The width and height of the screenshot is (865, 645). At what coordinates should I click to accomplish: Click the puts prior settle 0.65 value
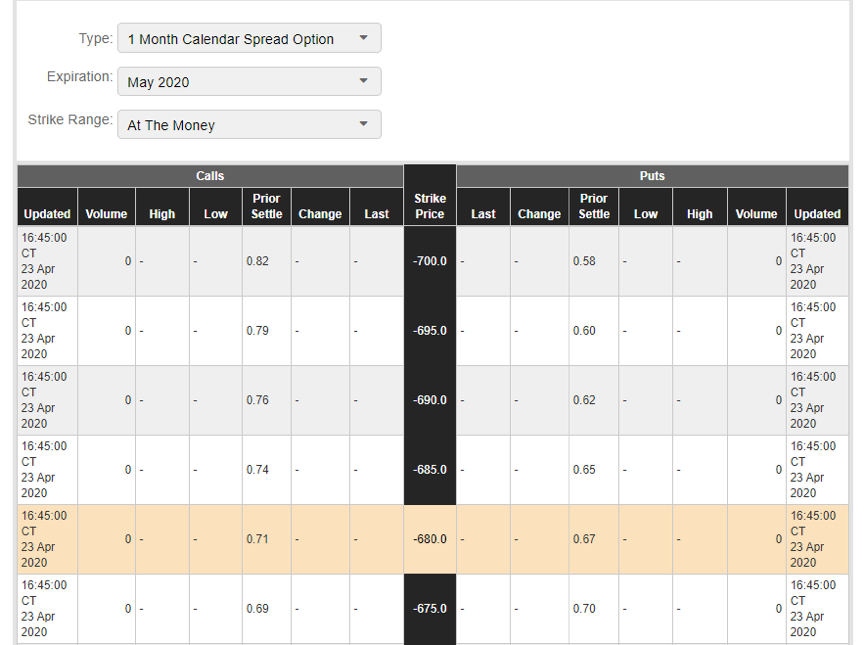[584, 470]
